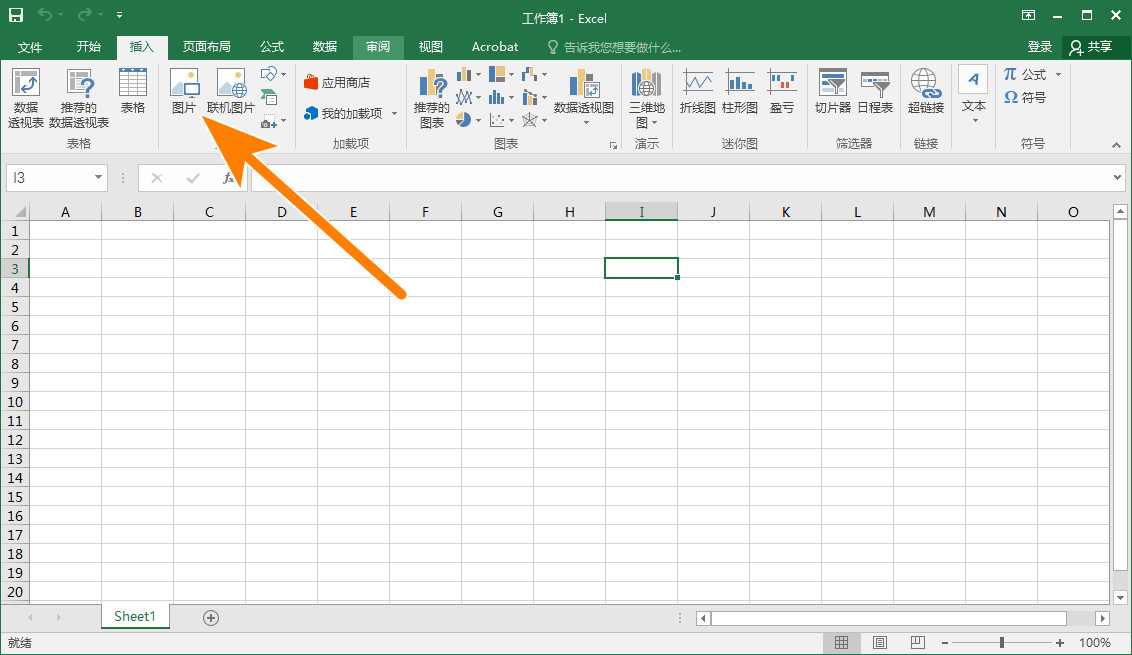
Task: Open the 文件 file menu
Action: [x=30, y=47]
